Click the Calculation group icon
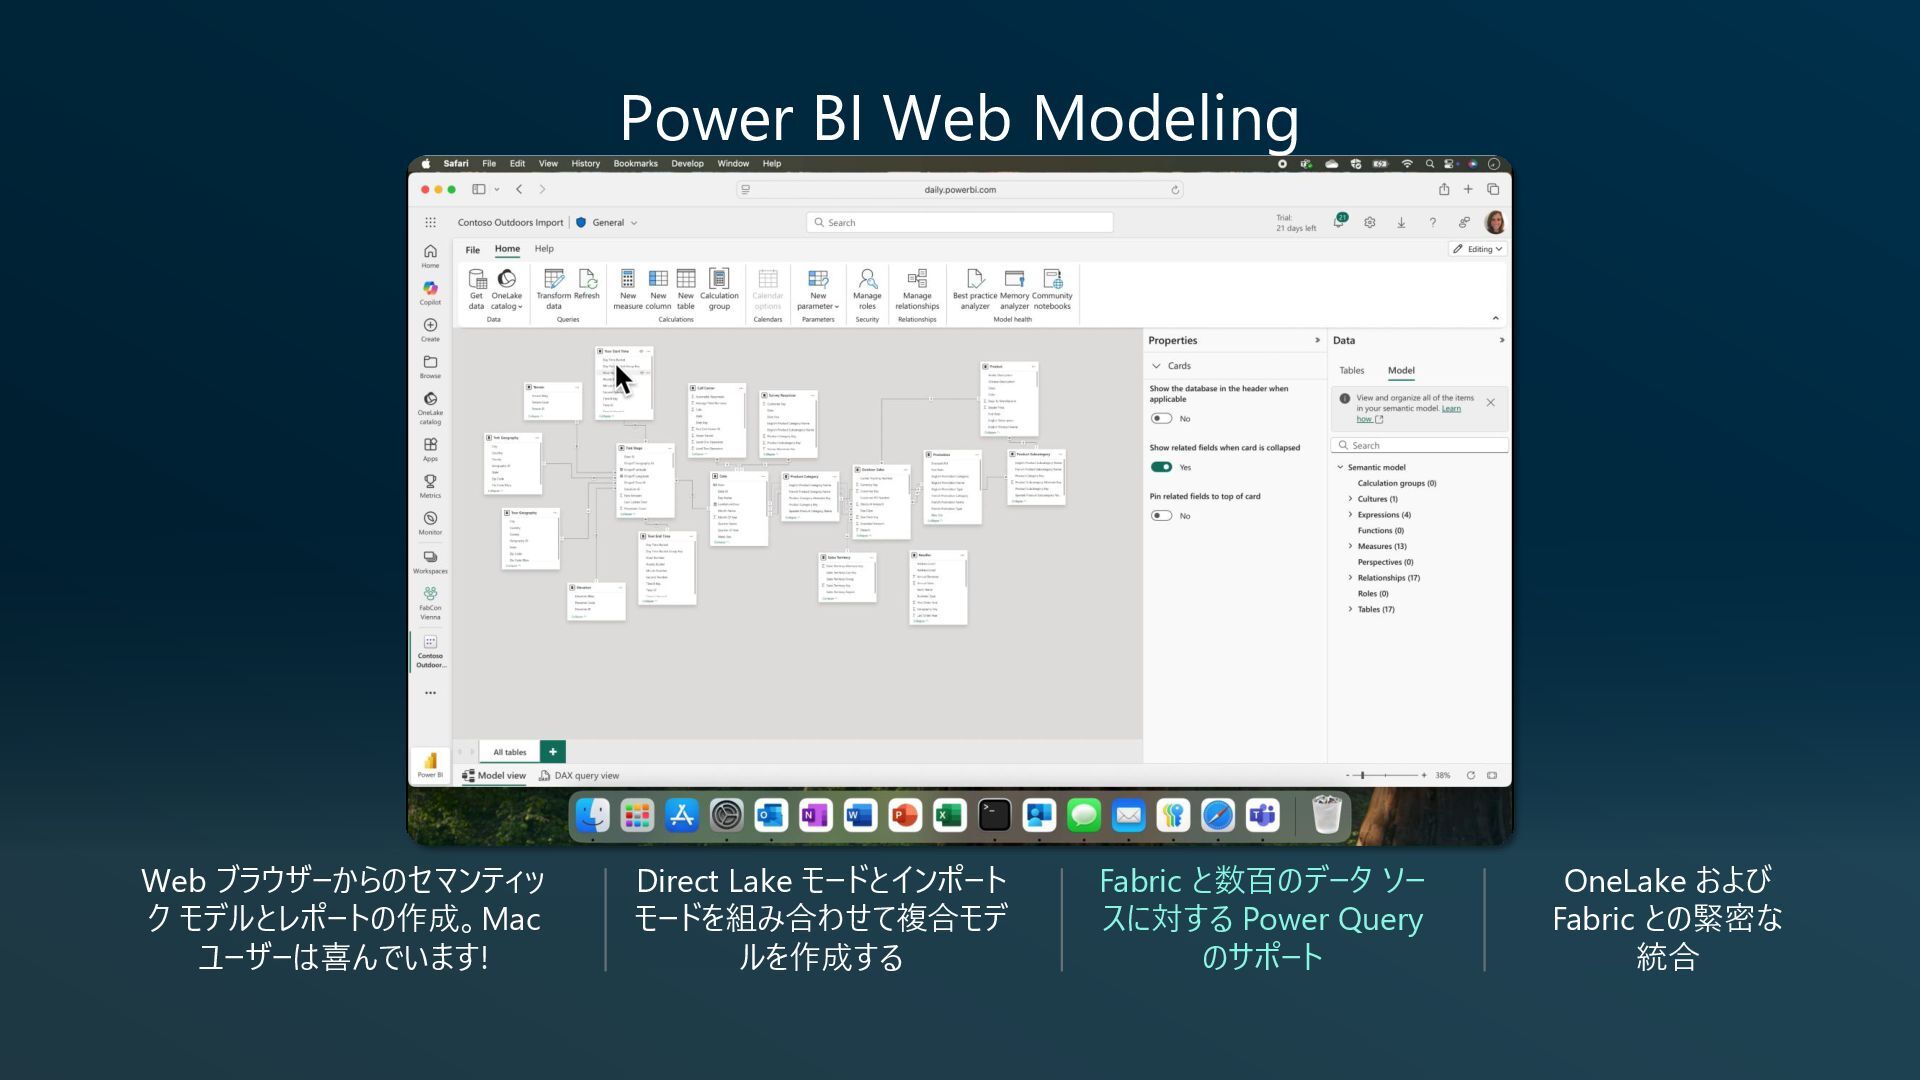This screenshot has width=1920, height=1080. pyautogui.click(x=719, y=280)
